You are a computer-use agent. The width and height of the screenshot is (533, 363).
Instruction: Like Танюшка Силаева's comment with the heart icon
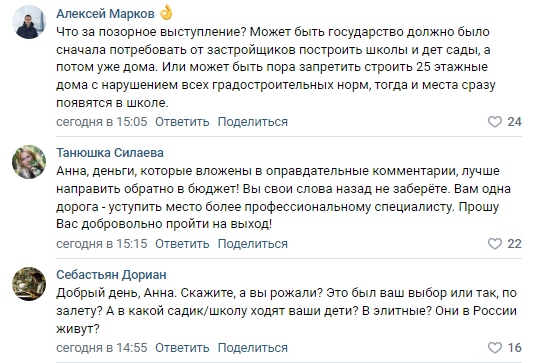pyautogui.click(x=495, y=244)
